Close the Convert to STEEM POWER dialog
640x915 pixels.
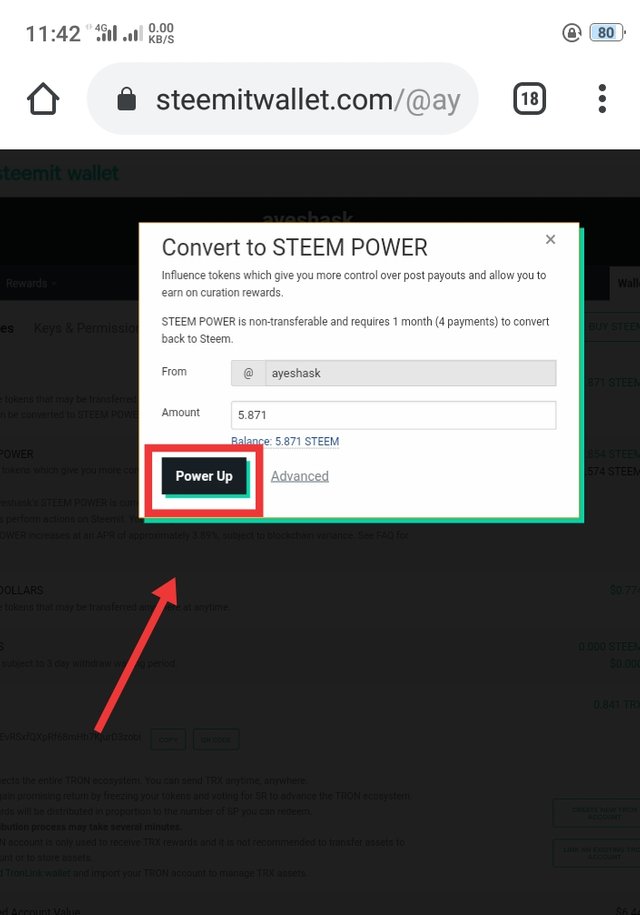[x=550, y=239]
